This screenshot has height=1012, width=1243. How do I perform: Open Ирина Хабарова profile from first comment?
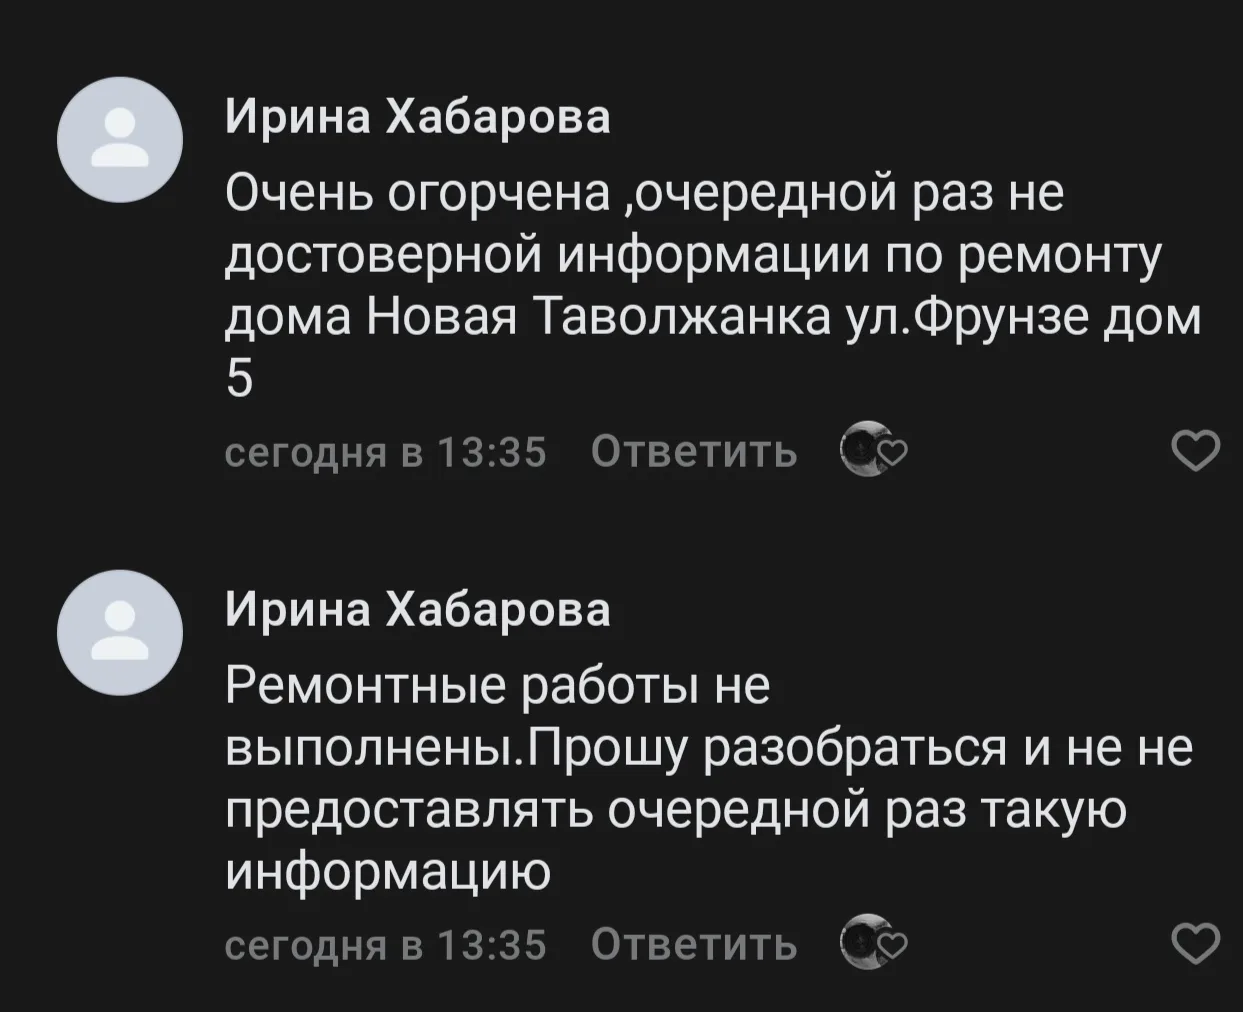coord(417,117)
